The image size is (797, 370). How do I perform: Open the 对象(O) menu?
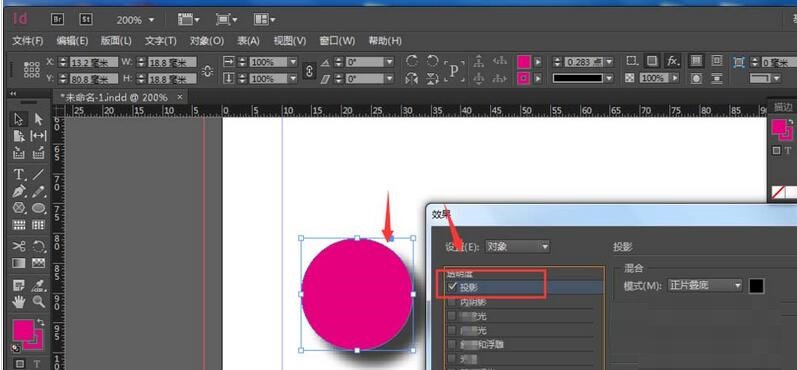tap(207, 41)
